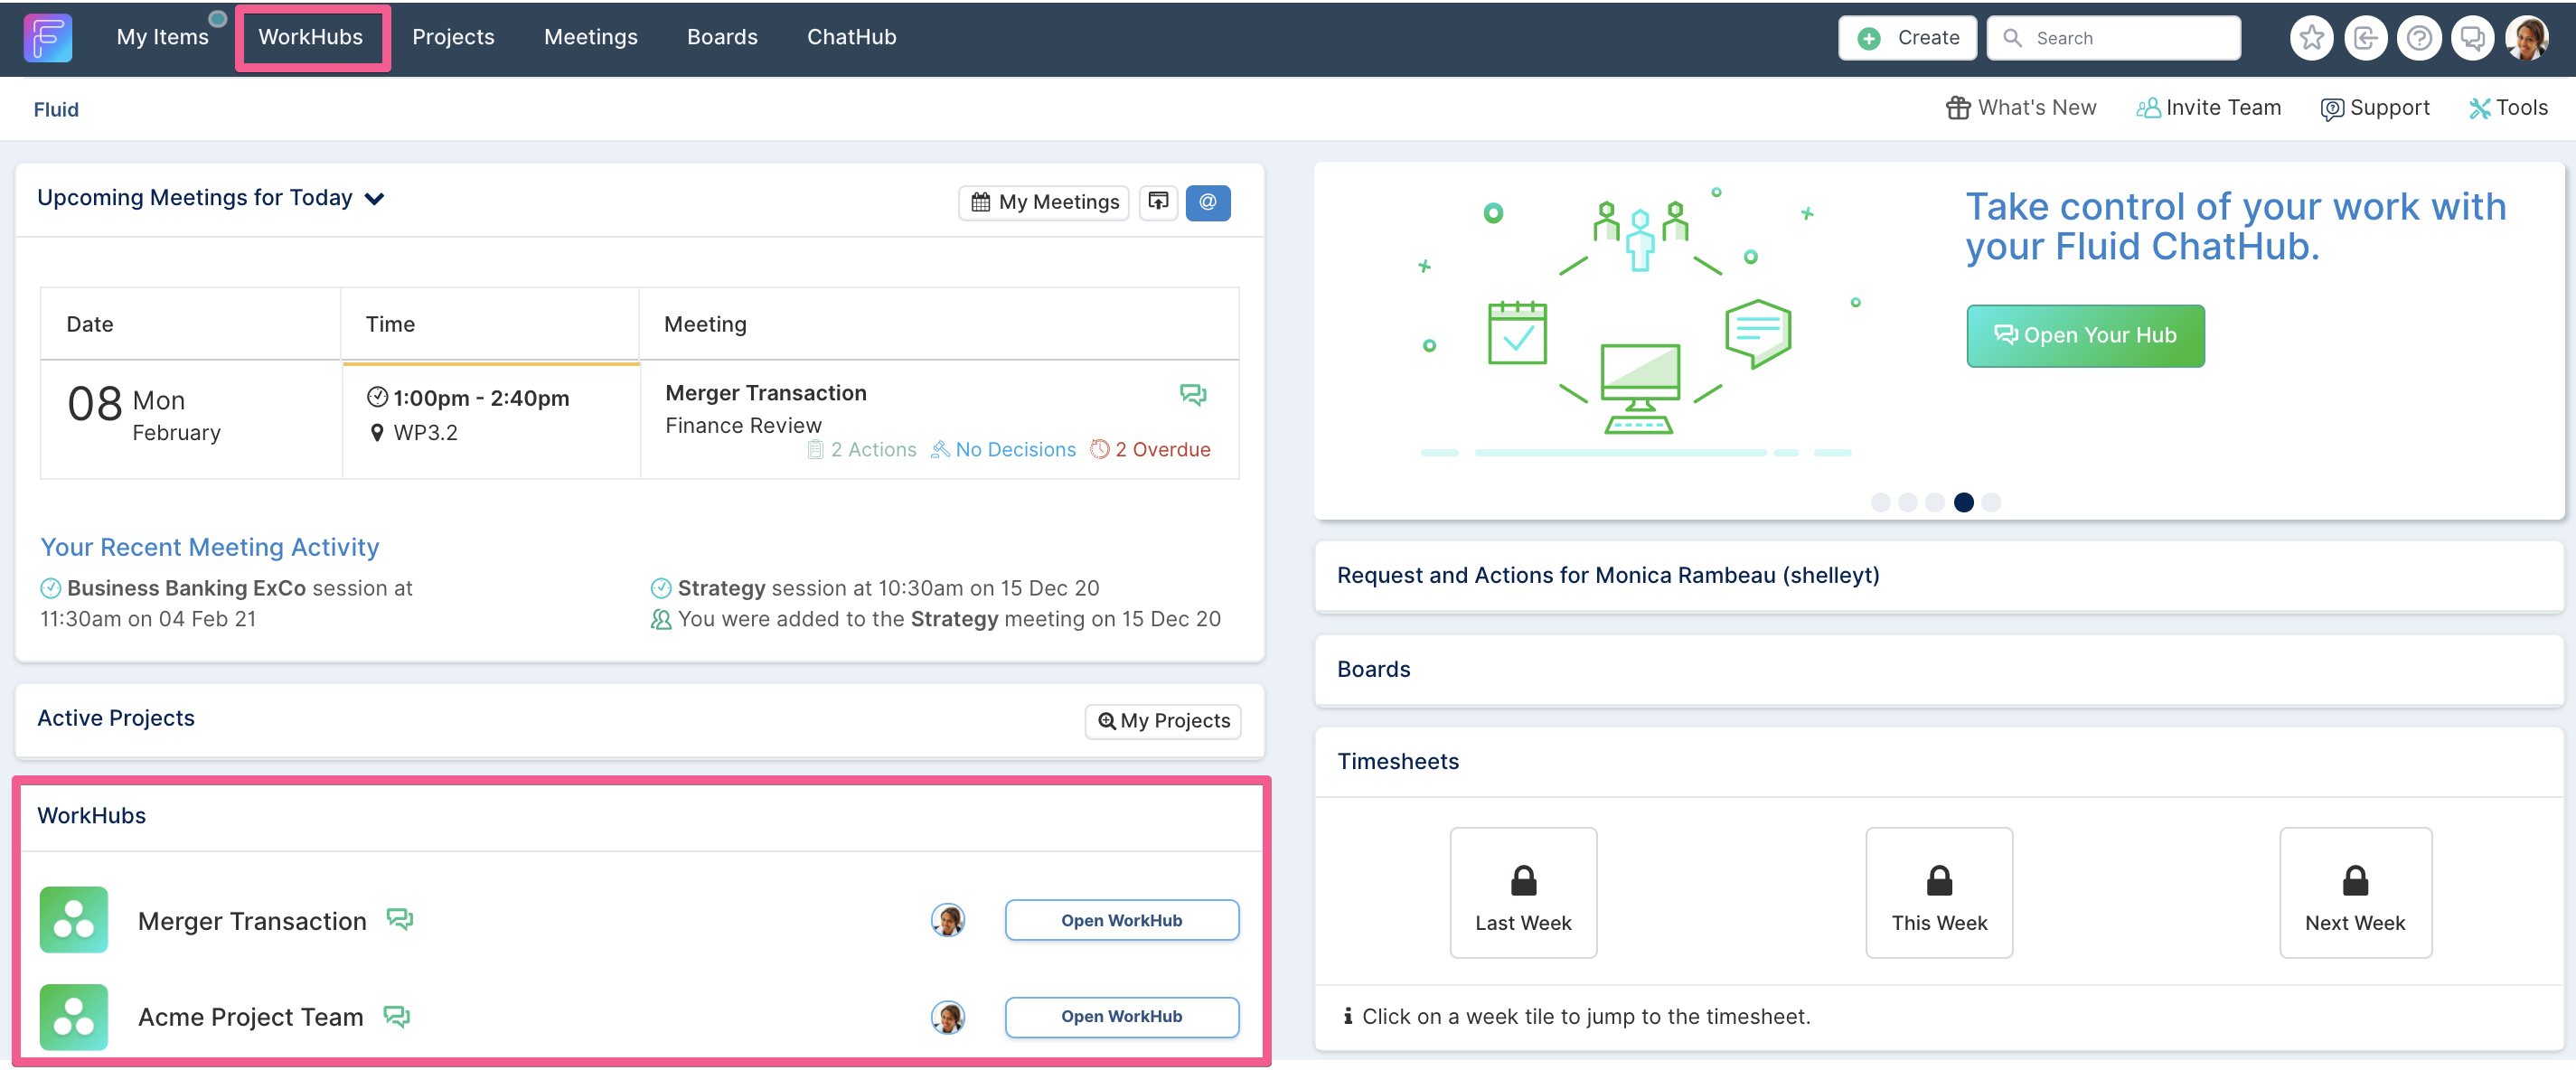Click the Date column header
The image size is (2576, 1070).
tap(190, 324)
